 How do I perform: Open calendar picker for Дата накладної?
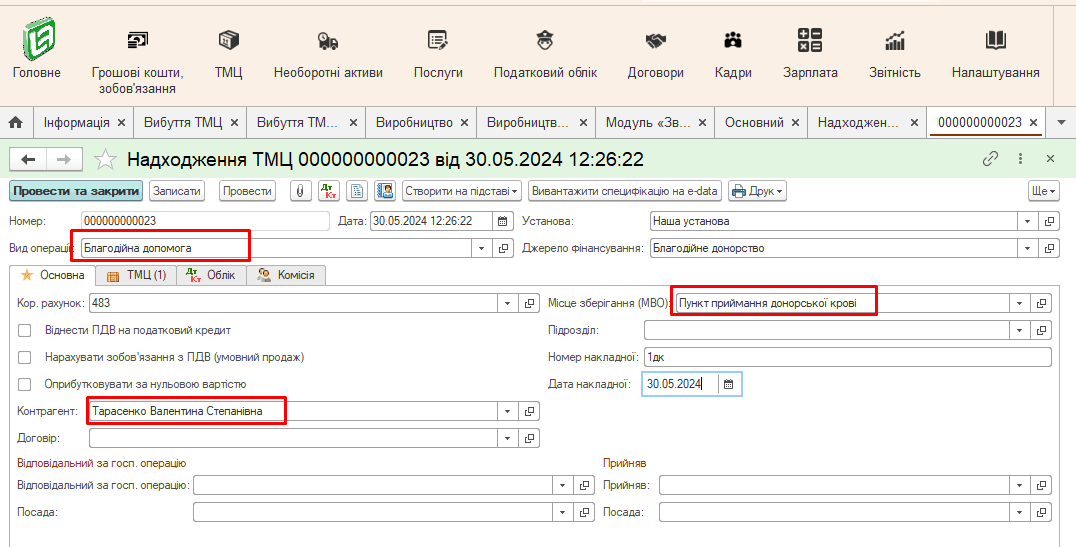tap(728, 384)
